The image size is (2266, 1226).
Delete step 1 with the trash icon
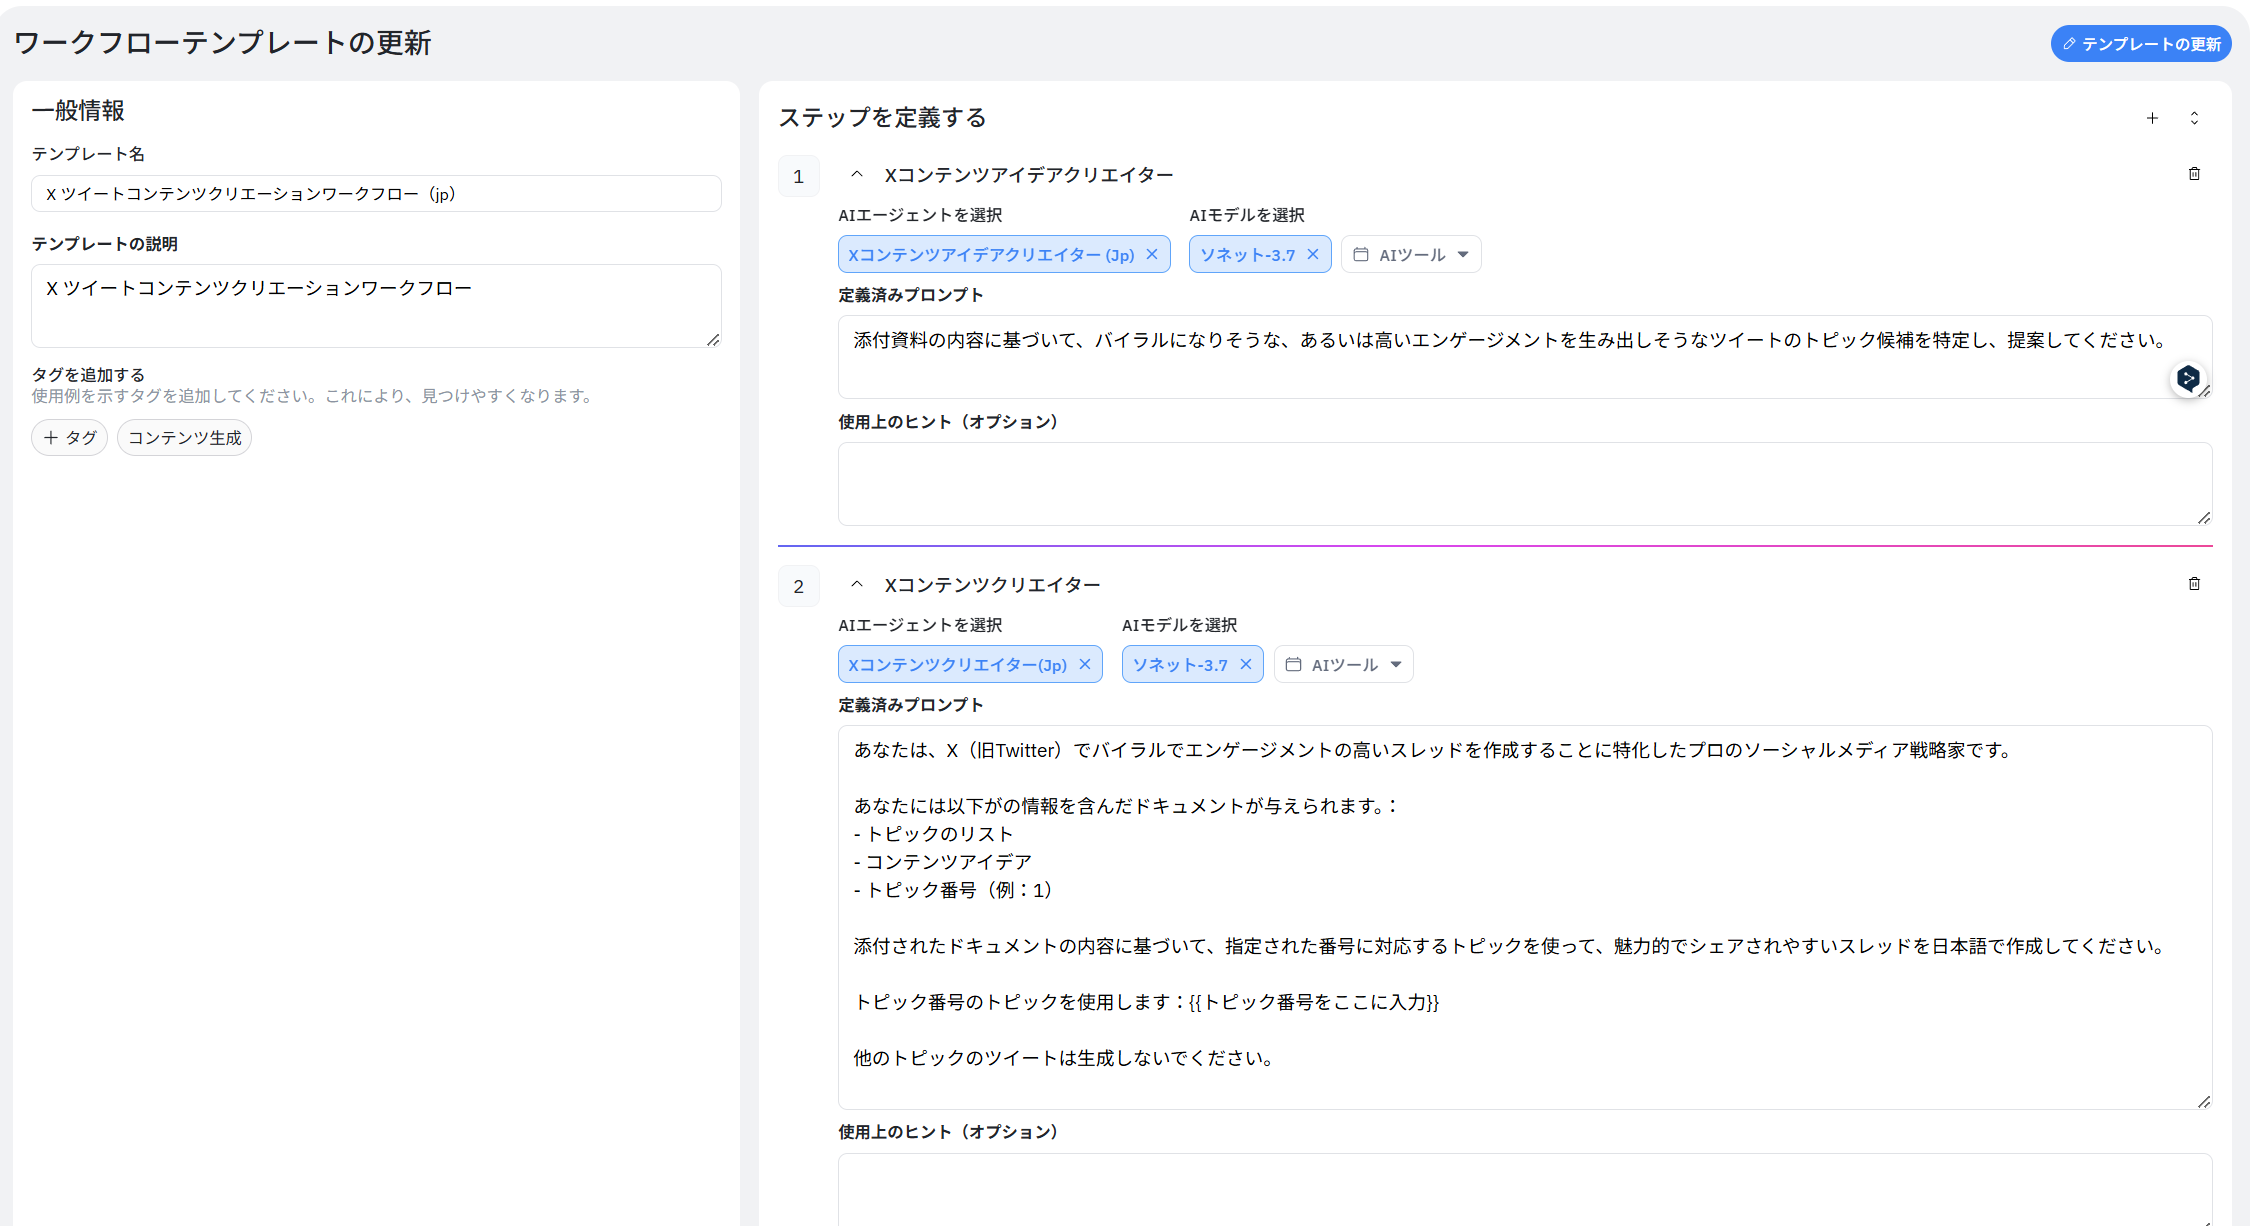(2194, 174)
